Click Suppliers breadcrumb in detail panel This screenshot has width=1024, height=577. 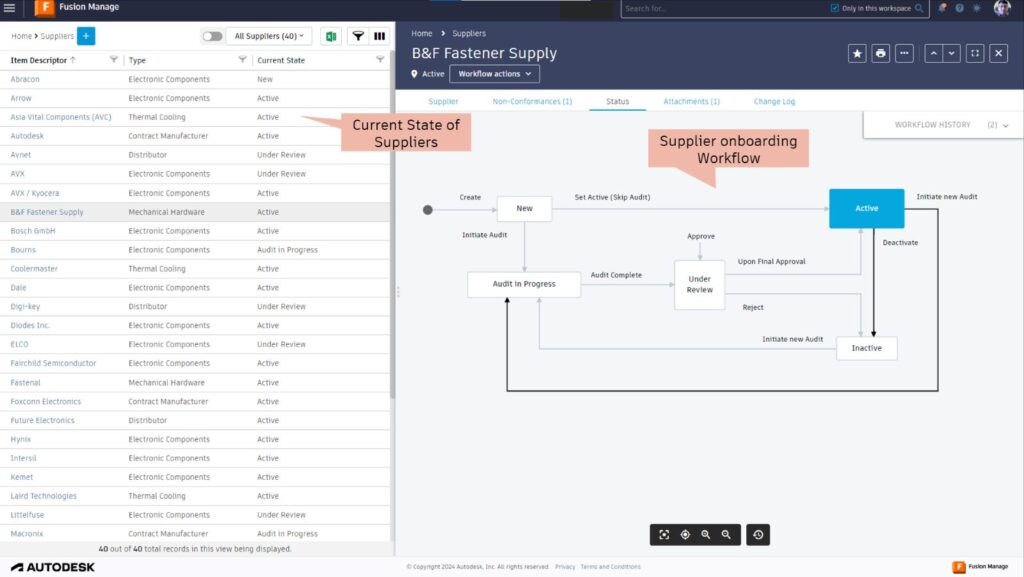click(x=469, y=33)
